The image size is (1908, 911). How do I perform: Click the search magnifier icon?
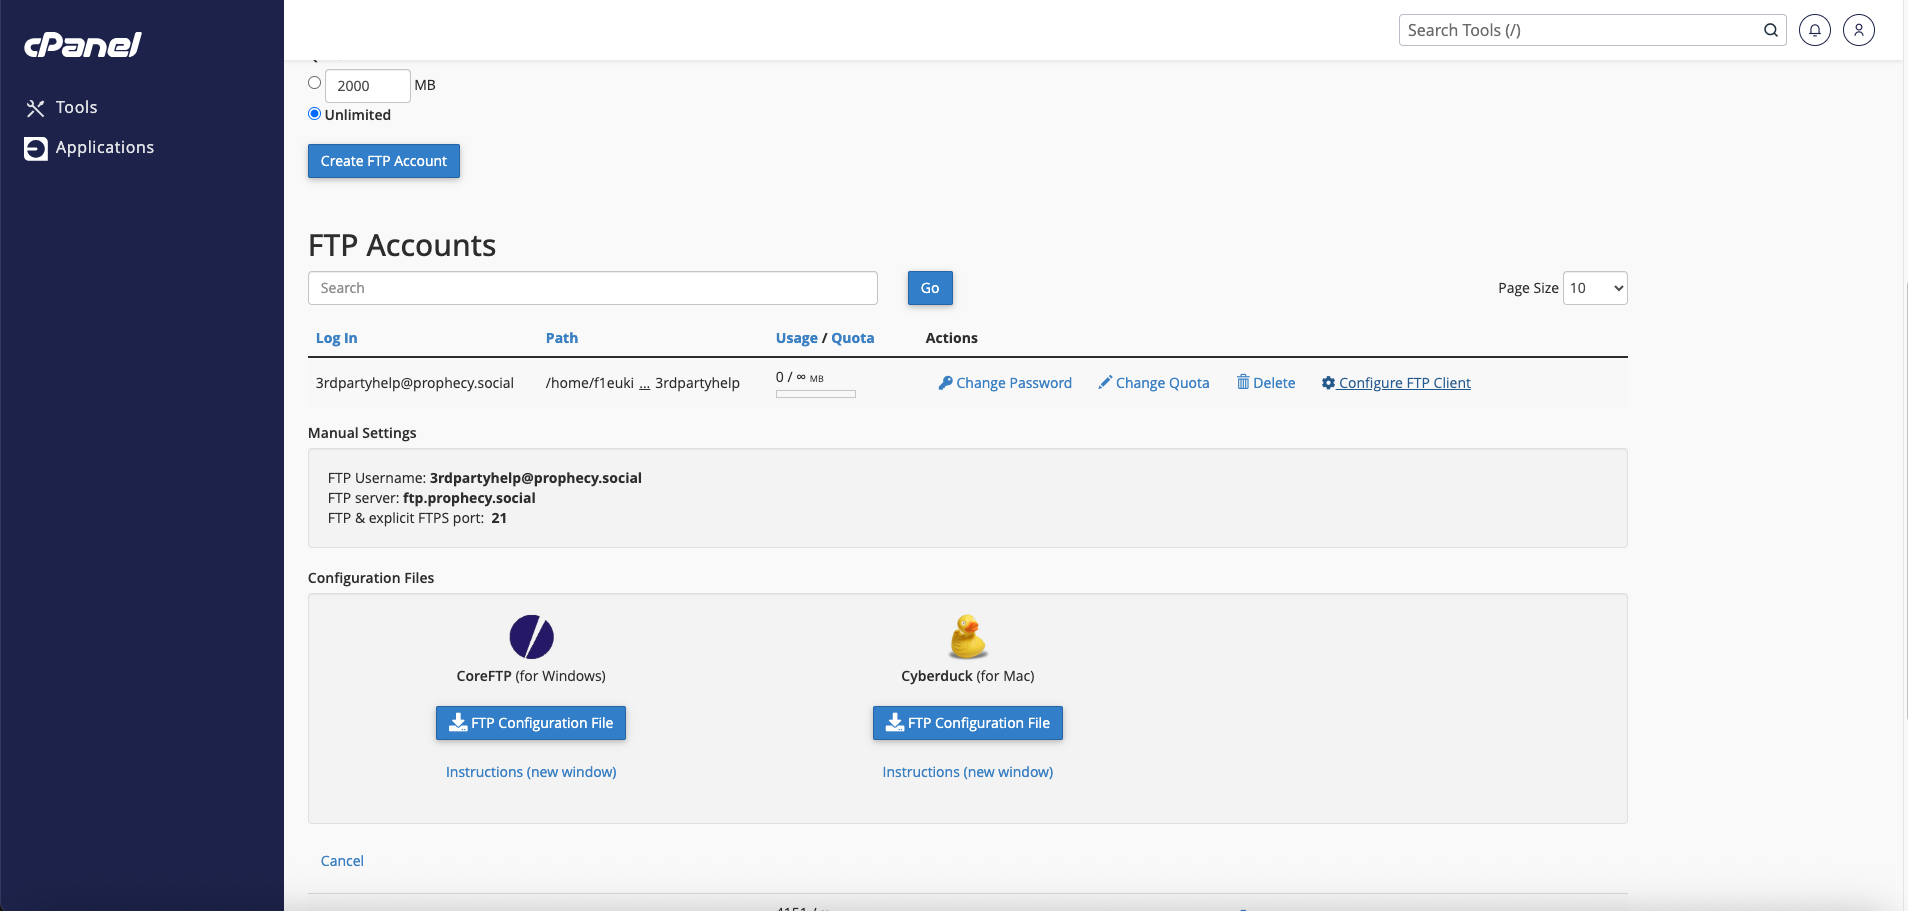1770,30
